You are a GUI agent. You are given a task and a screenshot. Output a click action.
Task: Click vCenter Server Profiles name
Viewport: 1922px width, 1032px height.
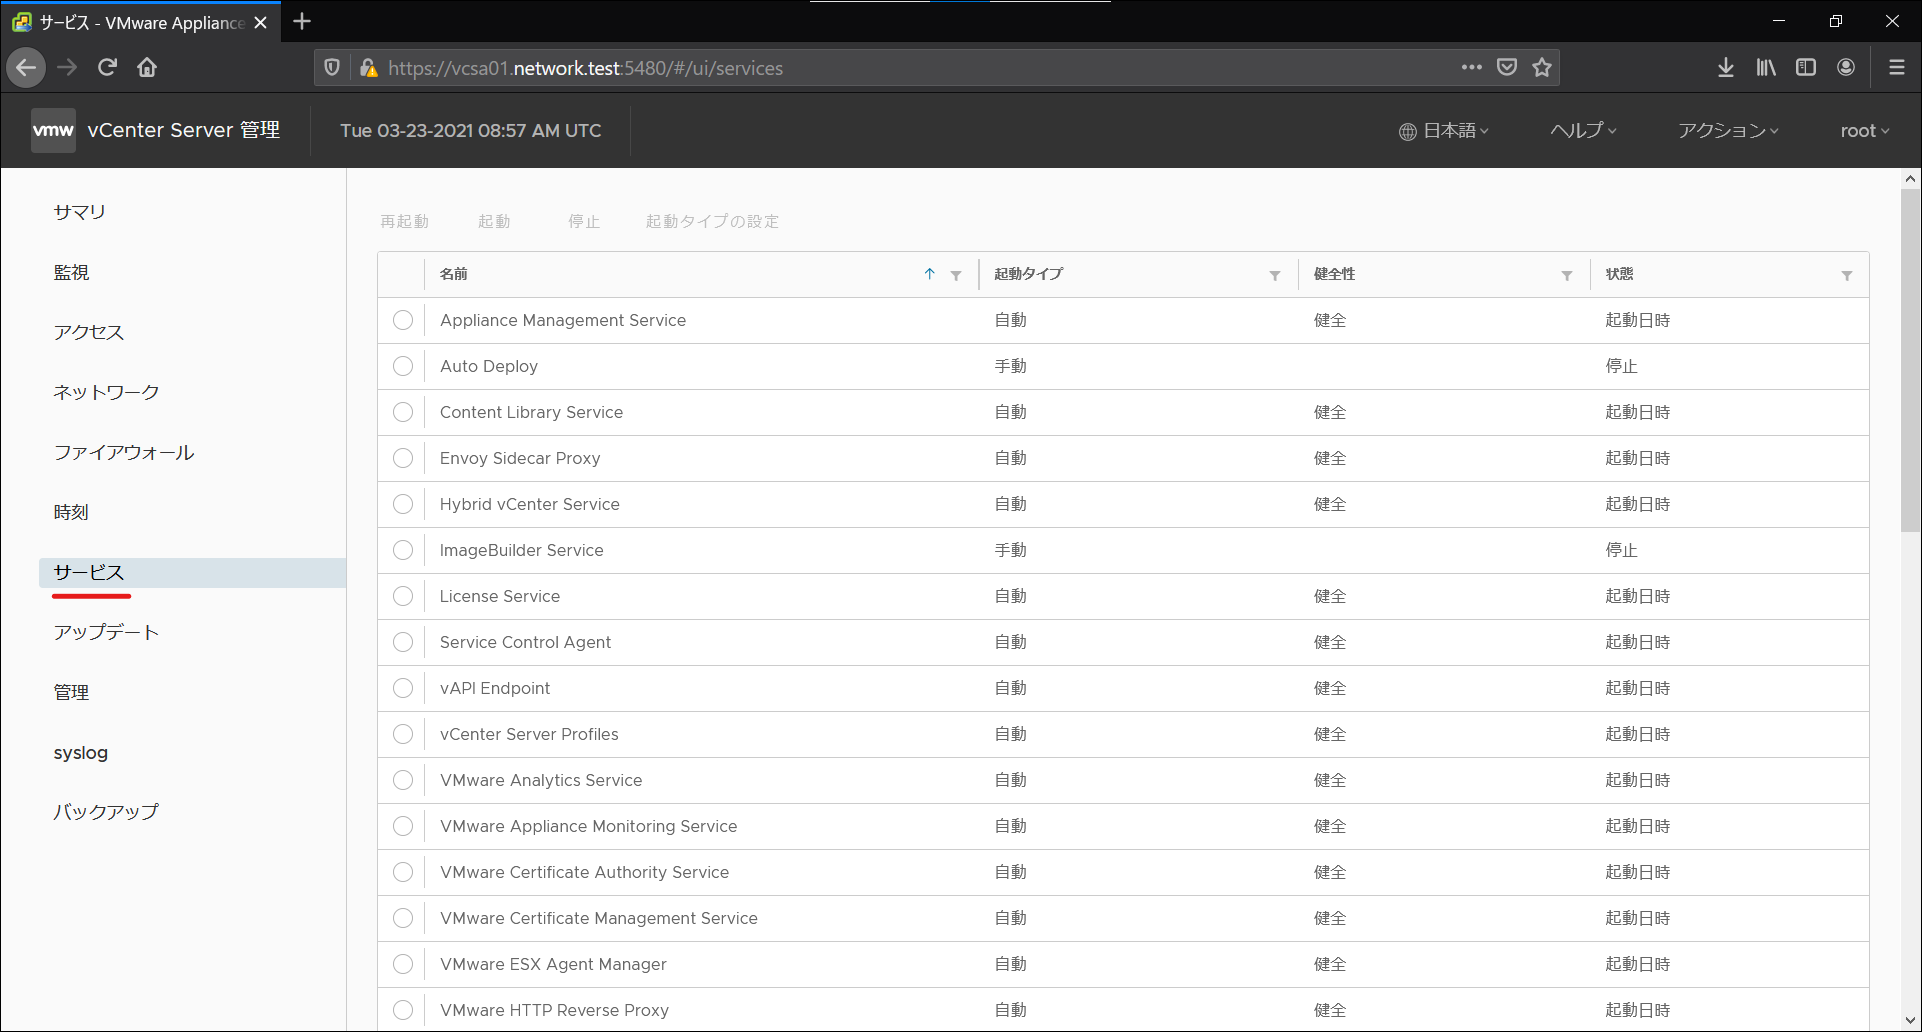(529, 734)
